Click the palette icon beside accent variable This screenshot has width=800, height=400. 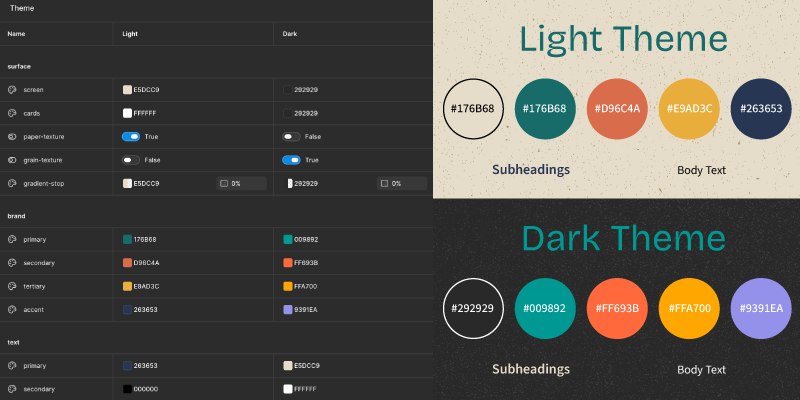click(x=12, y=310)
